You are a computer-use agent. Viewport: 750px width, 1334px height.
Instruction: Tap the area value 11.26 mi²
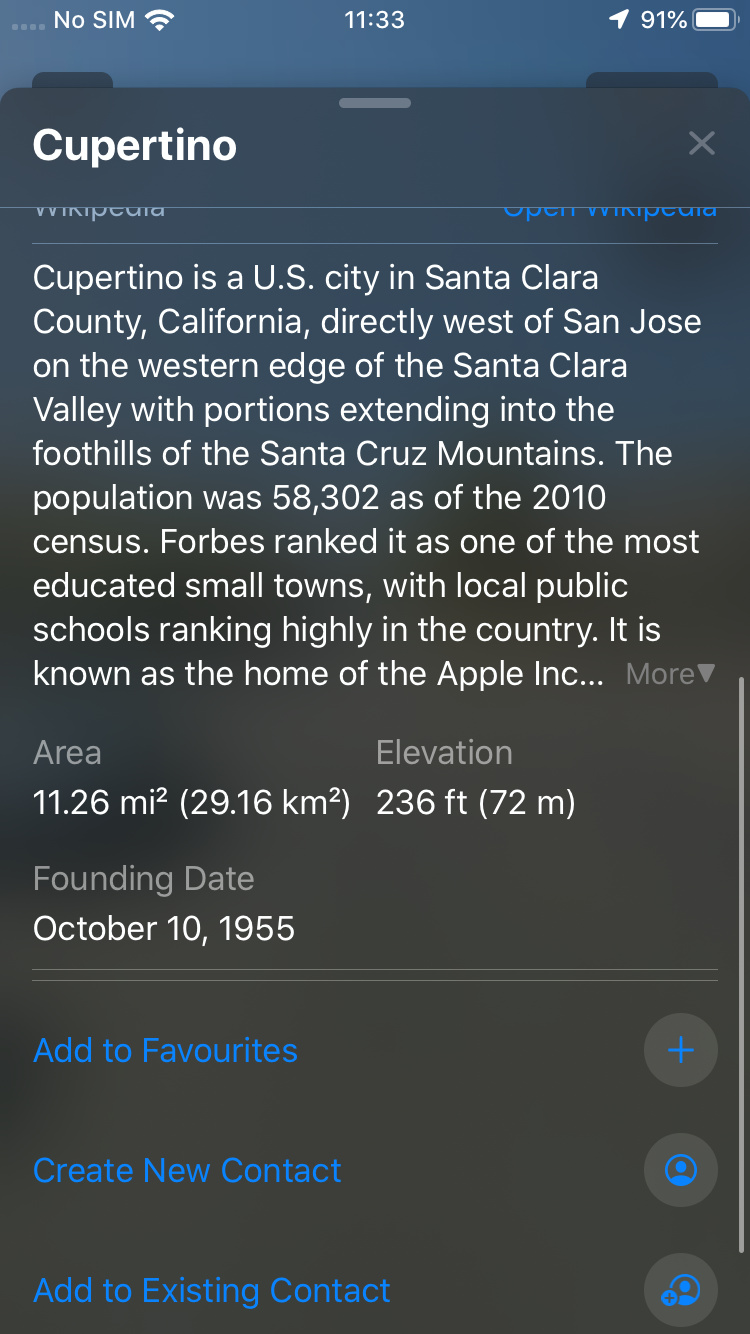(x=191, y=803)
